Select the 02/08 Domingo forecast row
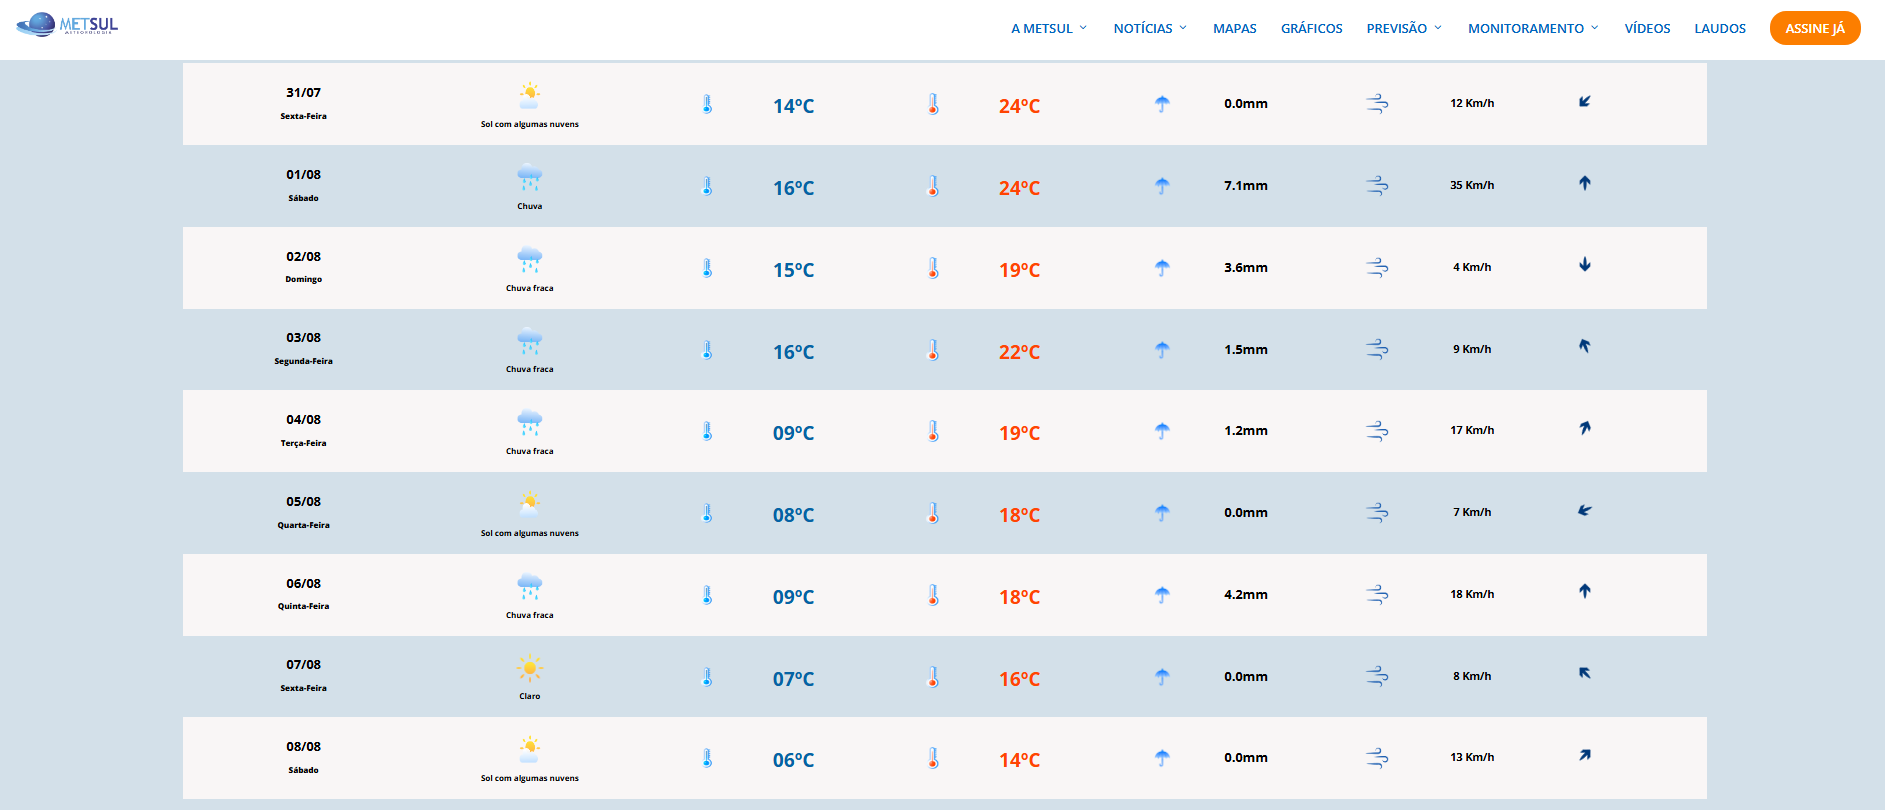Screen dimensions: 1885x810 944,268
